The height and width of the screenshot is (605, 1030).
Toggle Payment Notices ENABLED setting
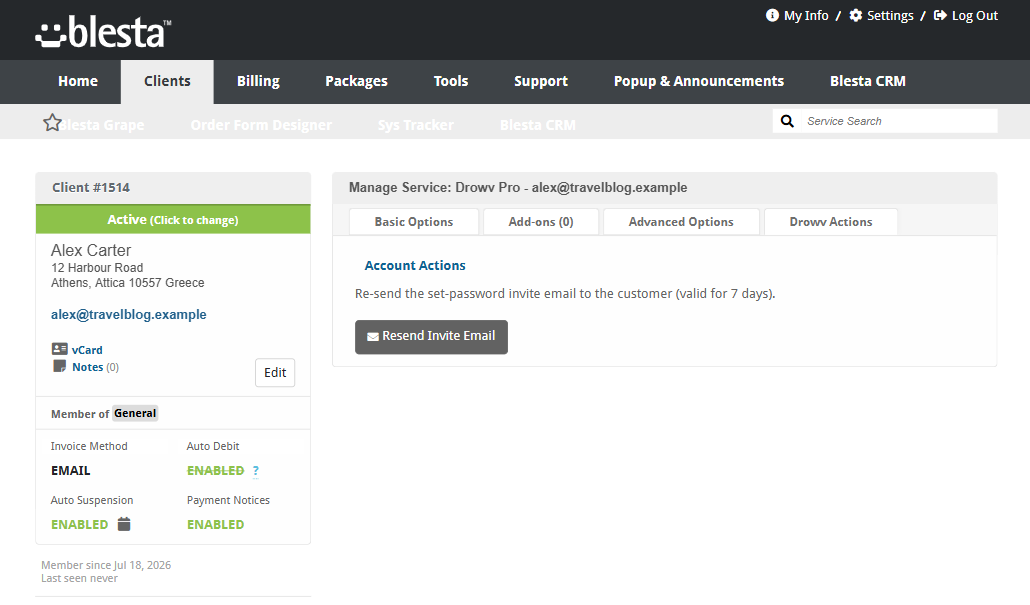pyautogui.click(x=215, y=525)
